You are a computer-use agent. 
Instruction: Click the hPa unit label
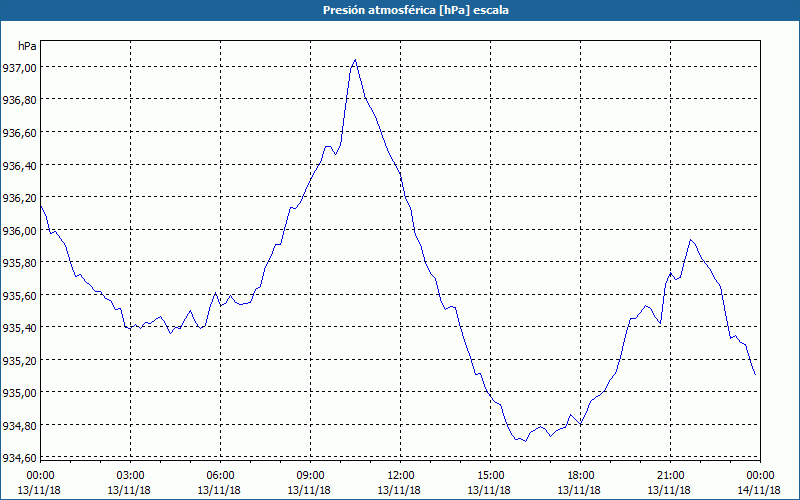(x=27, y=46)
